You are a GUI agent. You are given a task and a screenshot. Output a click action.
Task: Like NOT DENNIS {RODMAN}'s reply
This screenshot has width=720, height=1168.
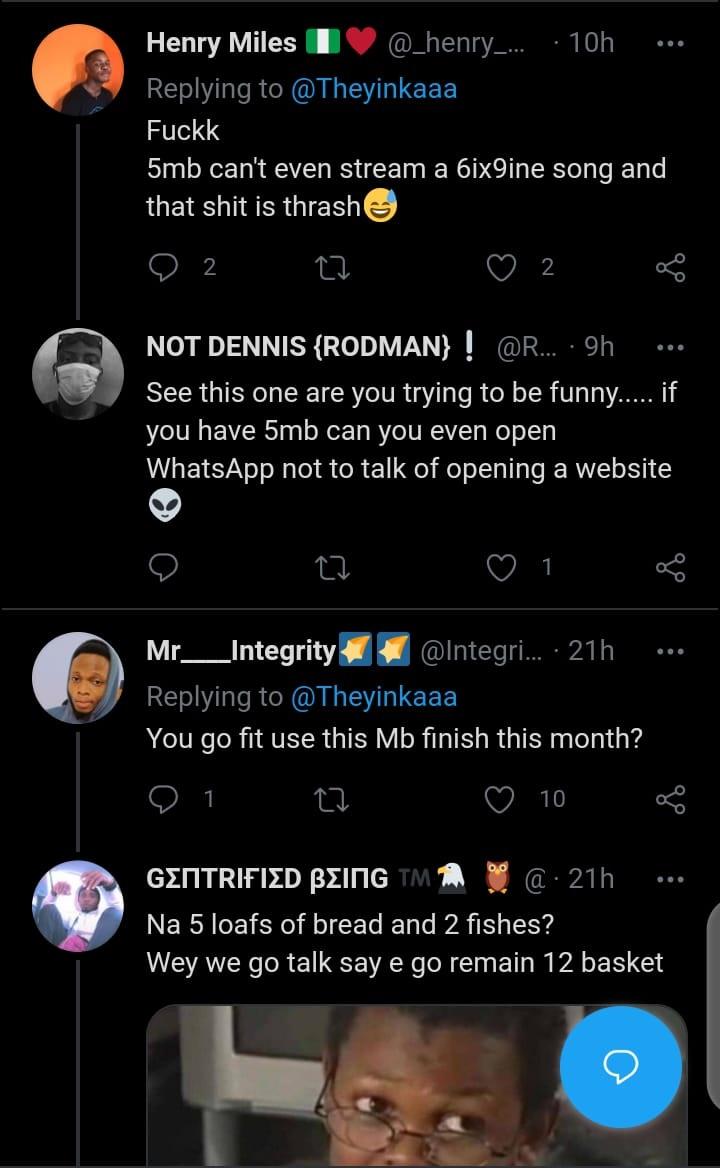[501, 567]
